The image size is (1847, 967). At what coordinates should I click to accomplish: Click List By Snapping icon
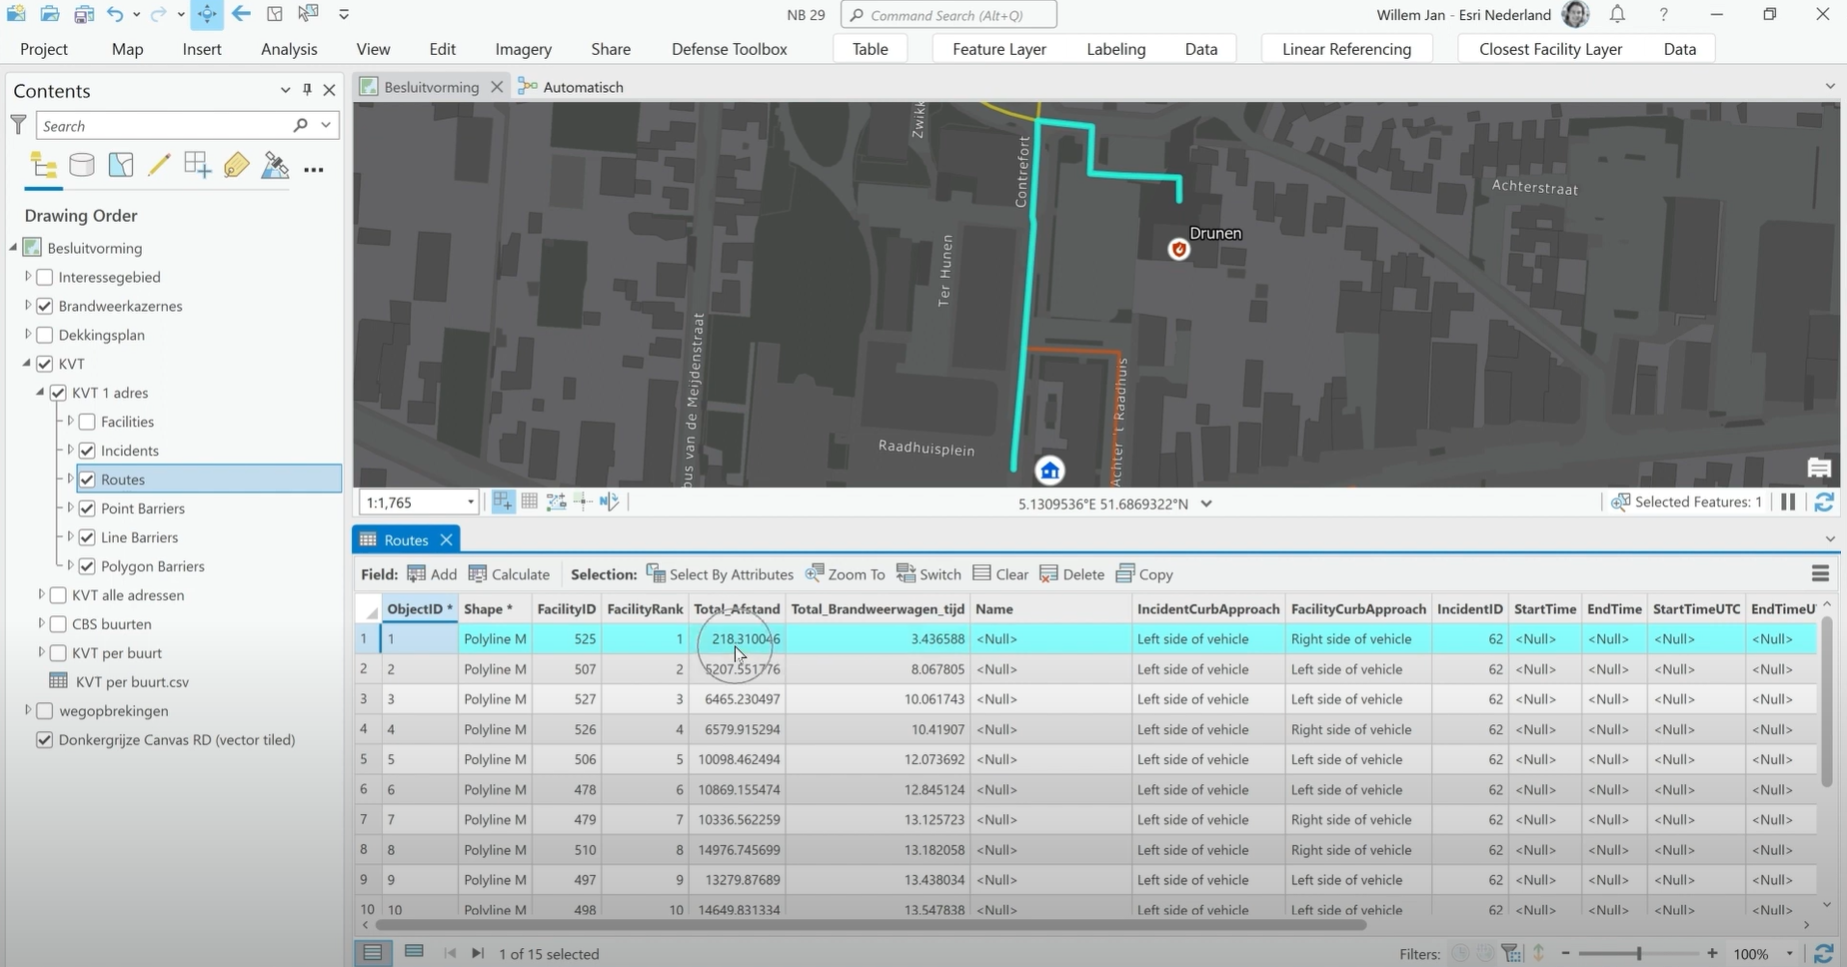click(197, 165)
